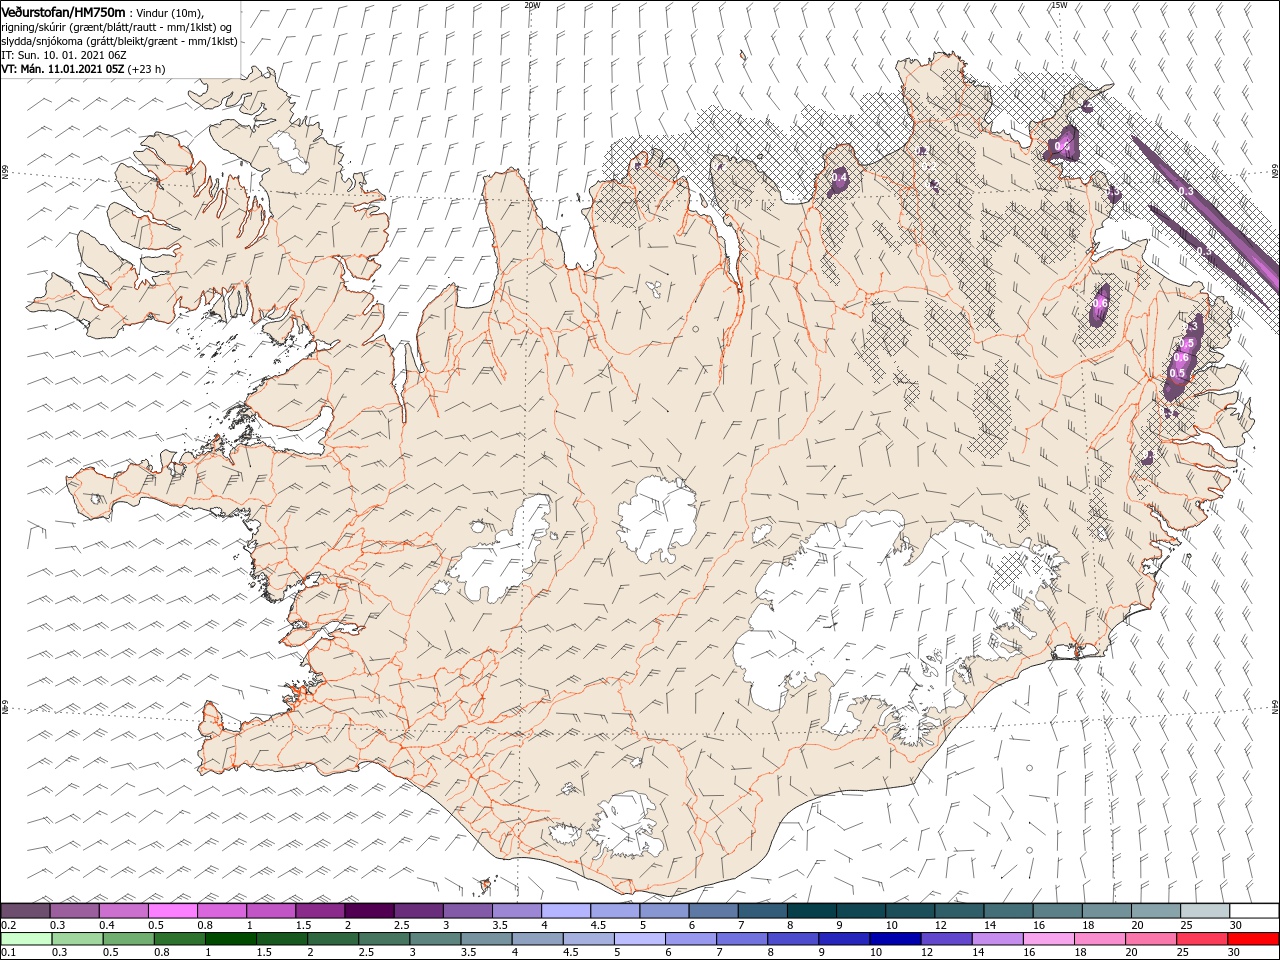
Task: Click the 30 label in the upper legend
Action: [x=1236, y=925]
